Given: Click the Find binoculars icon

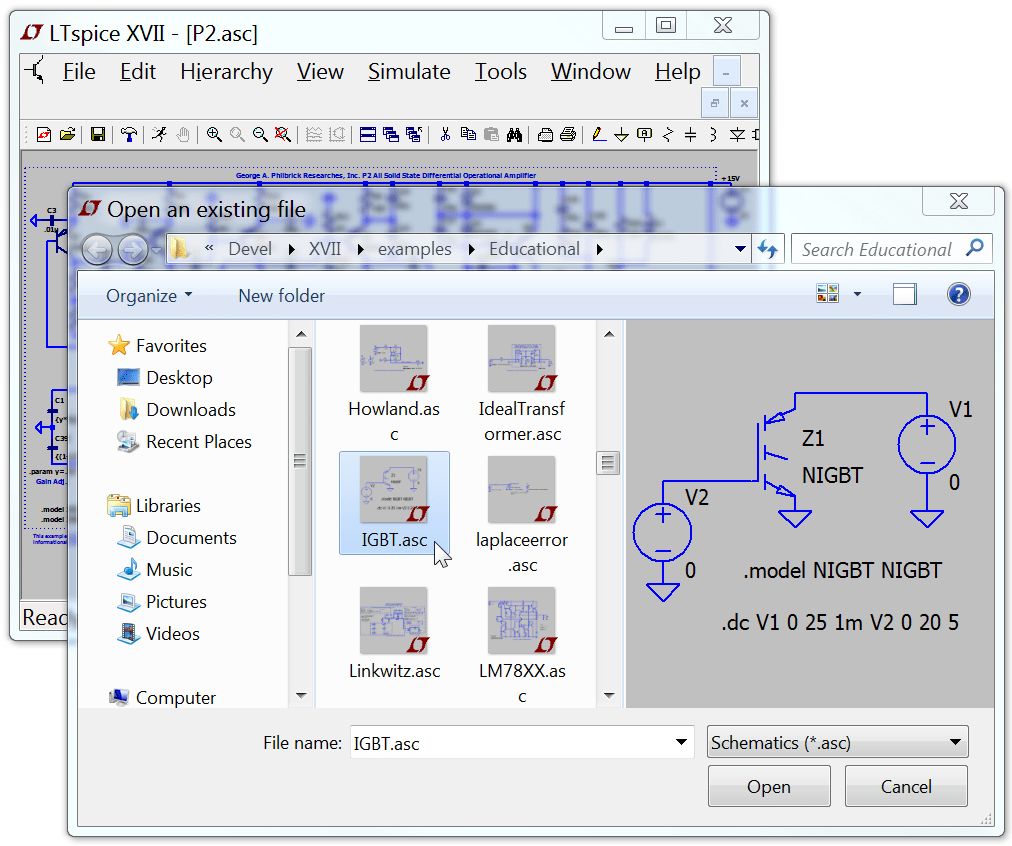Looking at the screenshot, I should pos(514,134).
